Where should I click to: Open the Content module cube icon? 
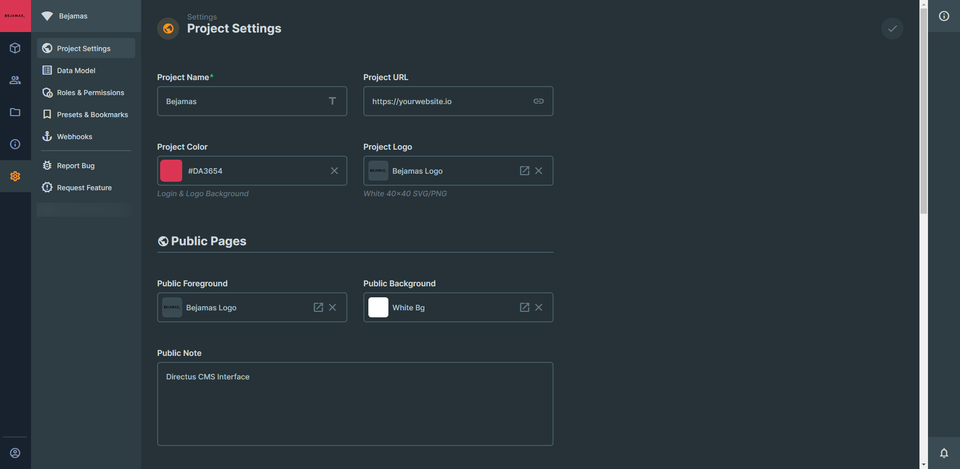[x=15, y=48]
